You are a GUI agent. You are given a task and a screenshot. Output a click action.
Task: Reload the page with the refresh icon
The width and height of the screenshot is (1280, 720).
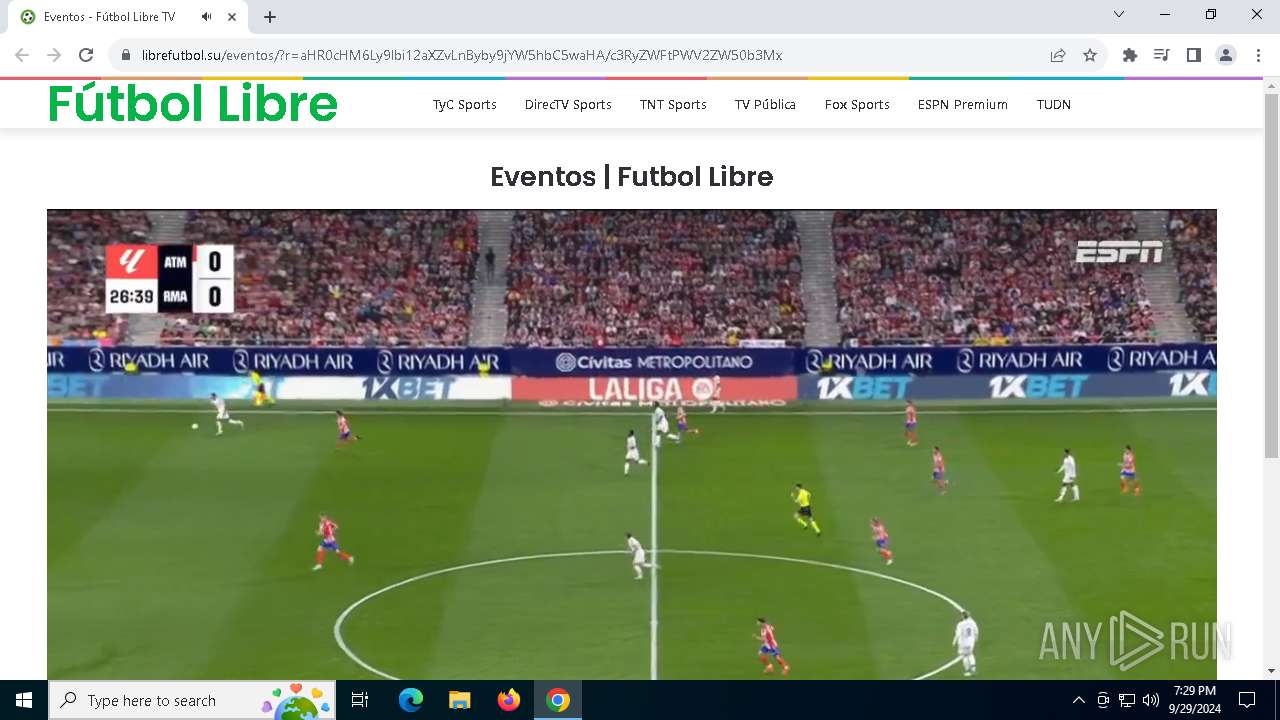(86, 55)
